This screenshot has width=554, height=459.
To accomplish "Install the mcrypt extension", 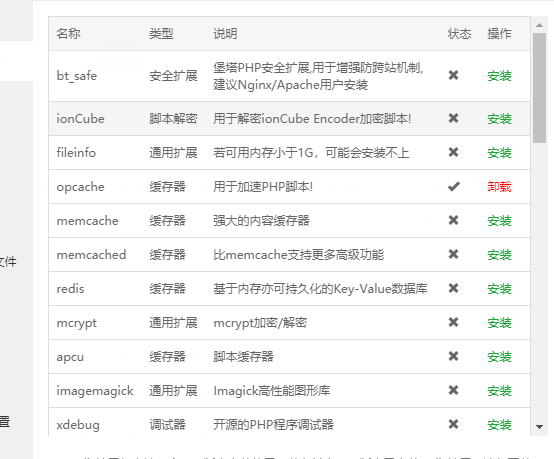I will 499,323.
